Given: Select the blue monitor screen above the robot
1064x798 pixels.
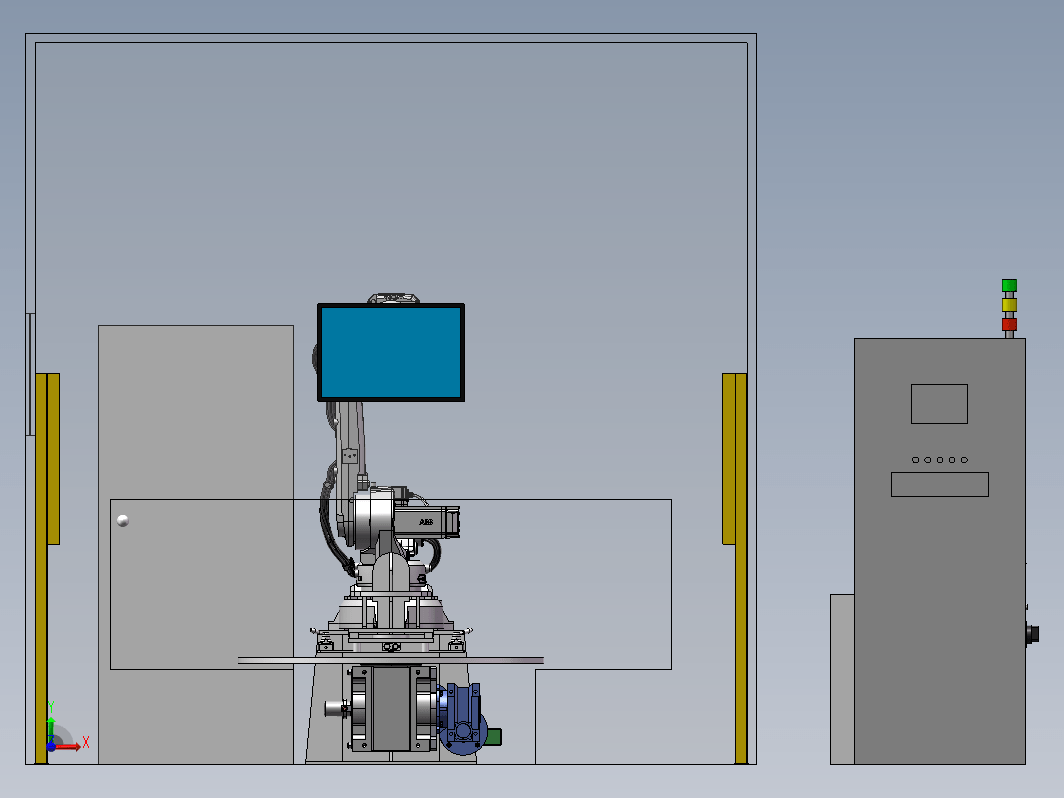Looking at the screenshot, I should pyautogui.click(x=391, y=352).
